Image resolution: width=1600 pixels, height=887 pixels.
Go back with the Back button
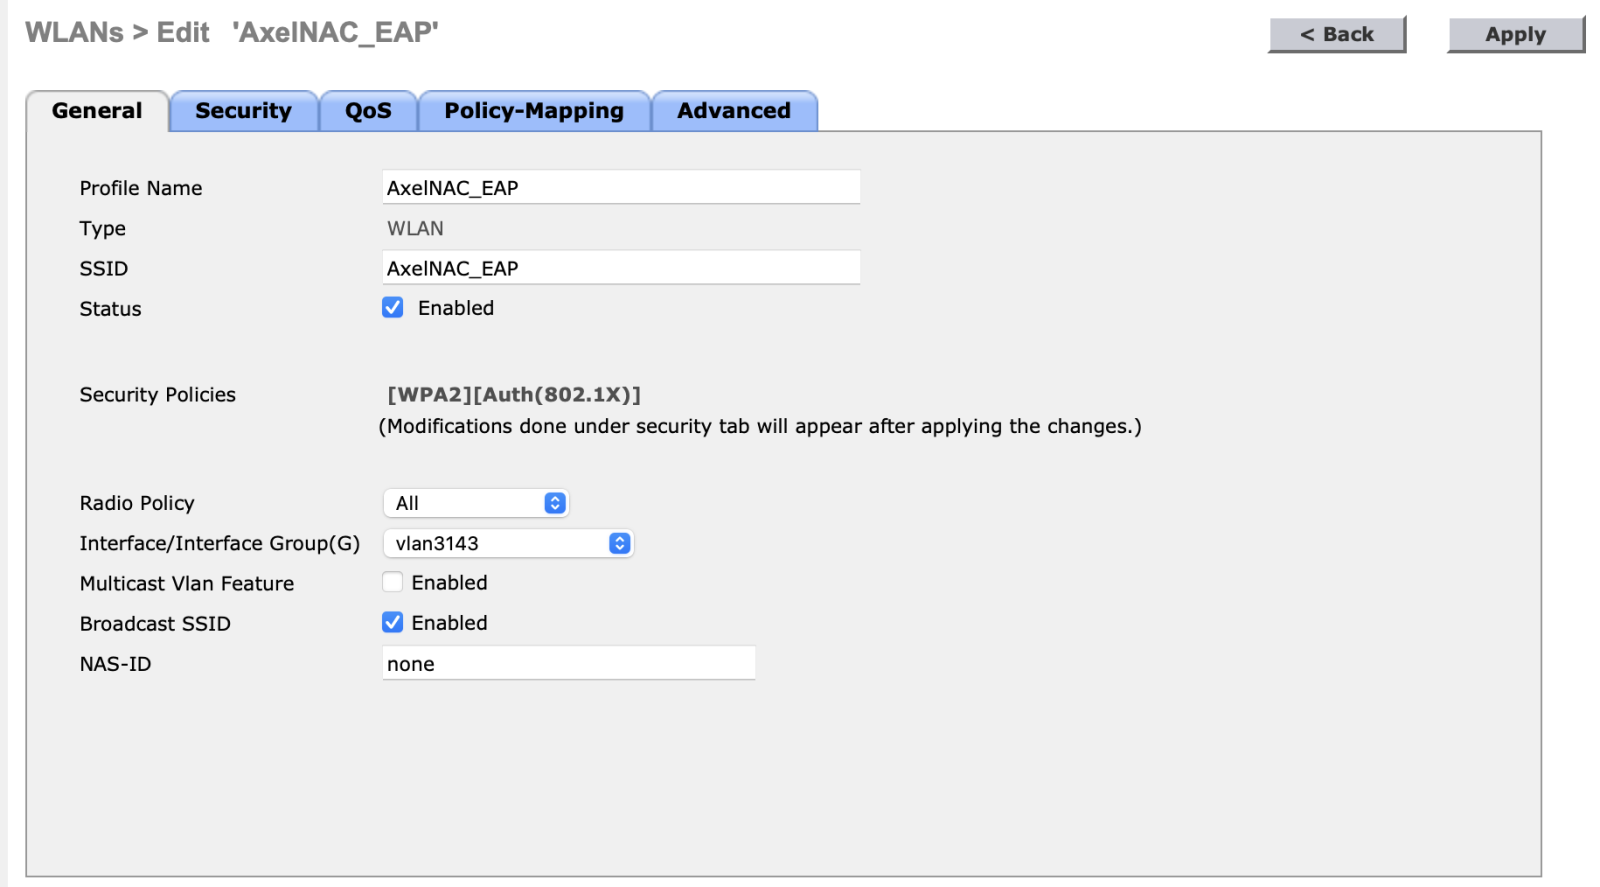1337,34
